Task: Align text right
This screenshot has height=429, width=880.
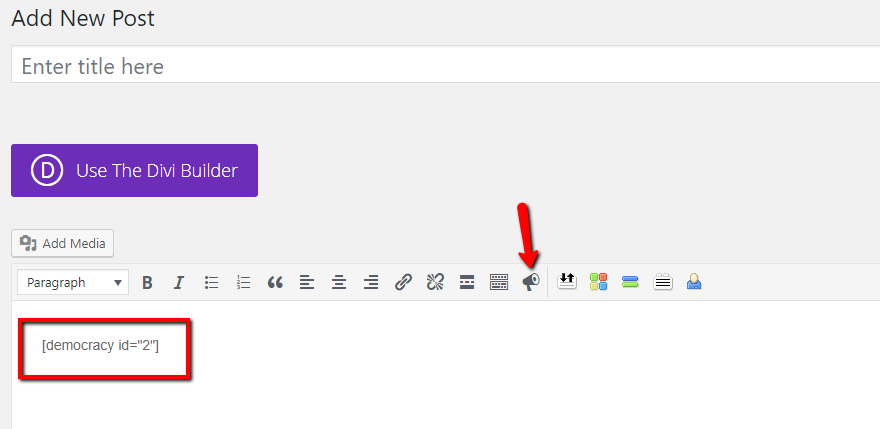Action: (x=370, y=282)
